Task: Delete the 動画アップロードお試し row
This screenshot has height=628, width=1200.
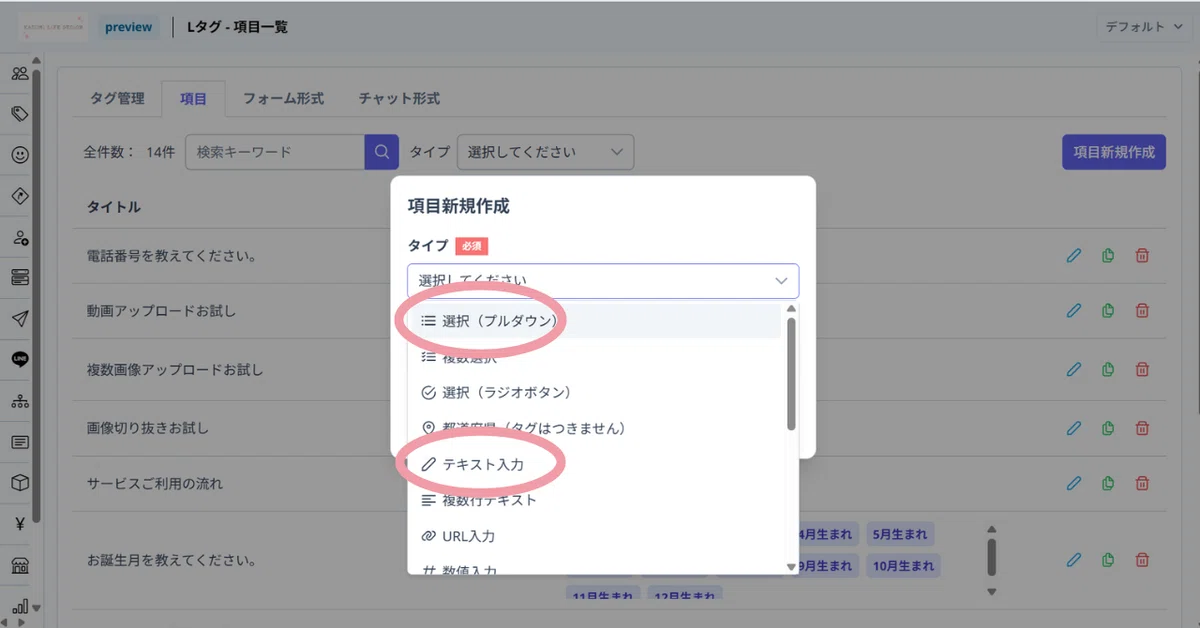Action: coord(1142,311)
